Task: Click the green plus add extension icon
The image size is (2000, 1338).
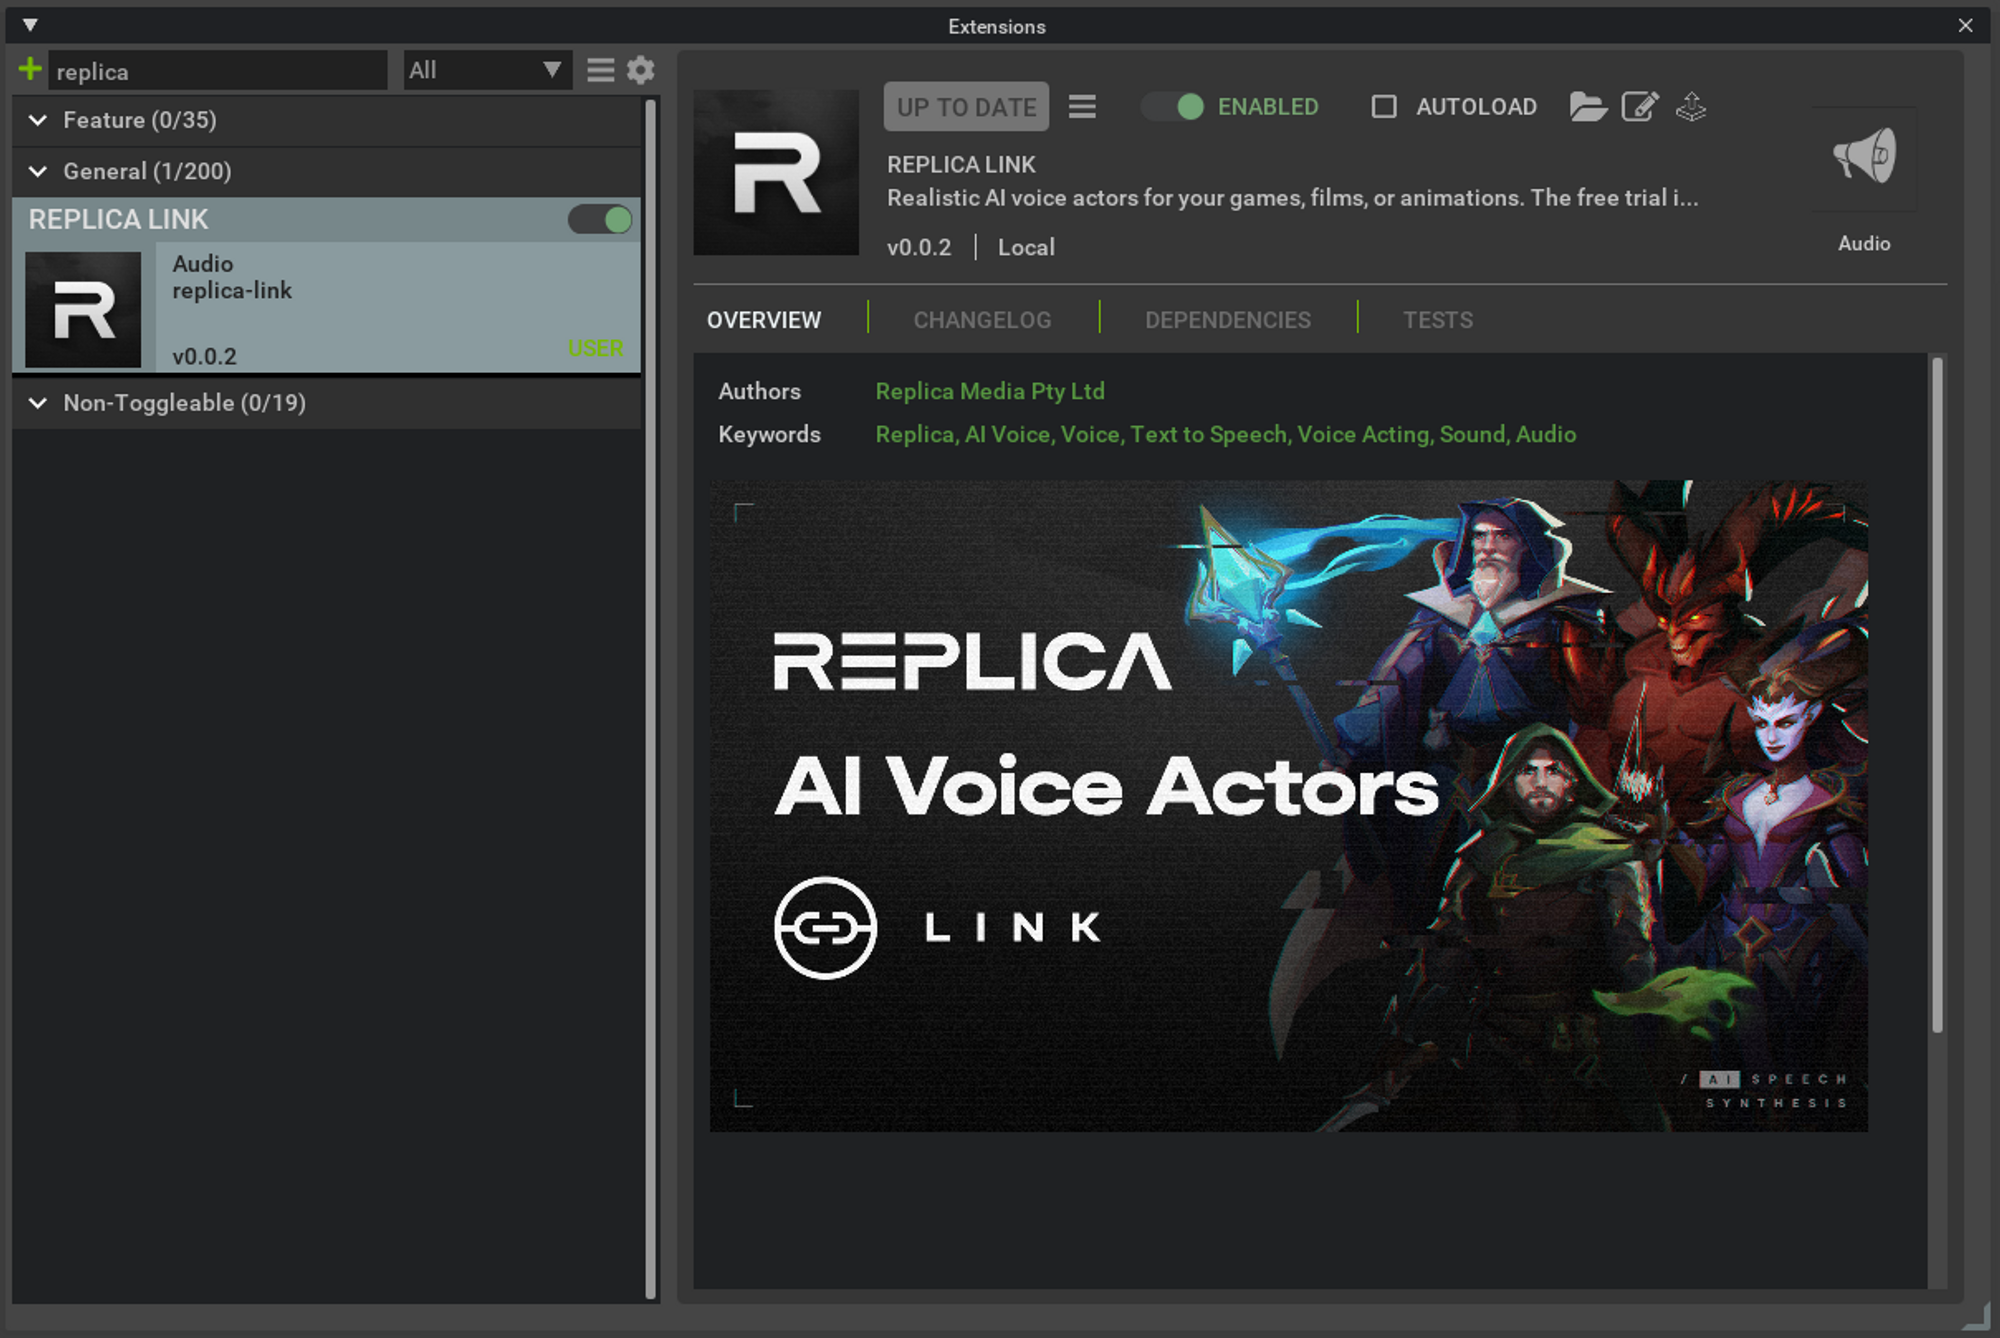Action: (30, 69)
